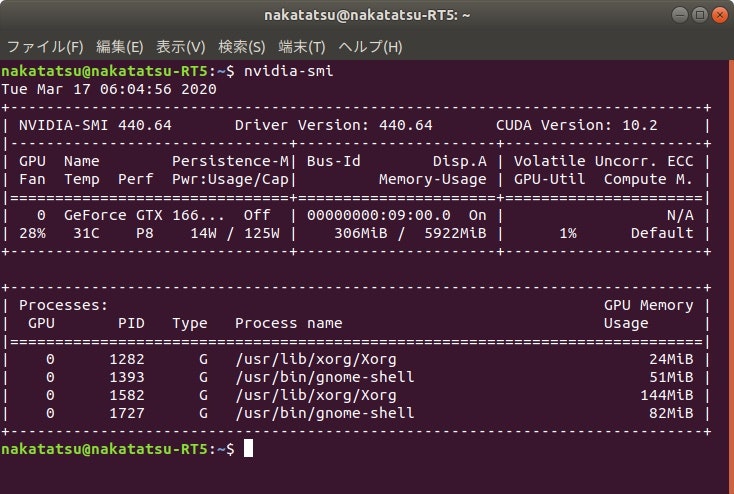Click /usr/bin/gnome-shell in the PID 1393 row
The image size is (734, 494).
[x=324, y=377]
